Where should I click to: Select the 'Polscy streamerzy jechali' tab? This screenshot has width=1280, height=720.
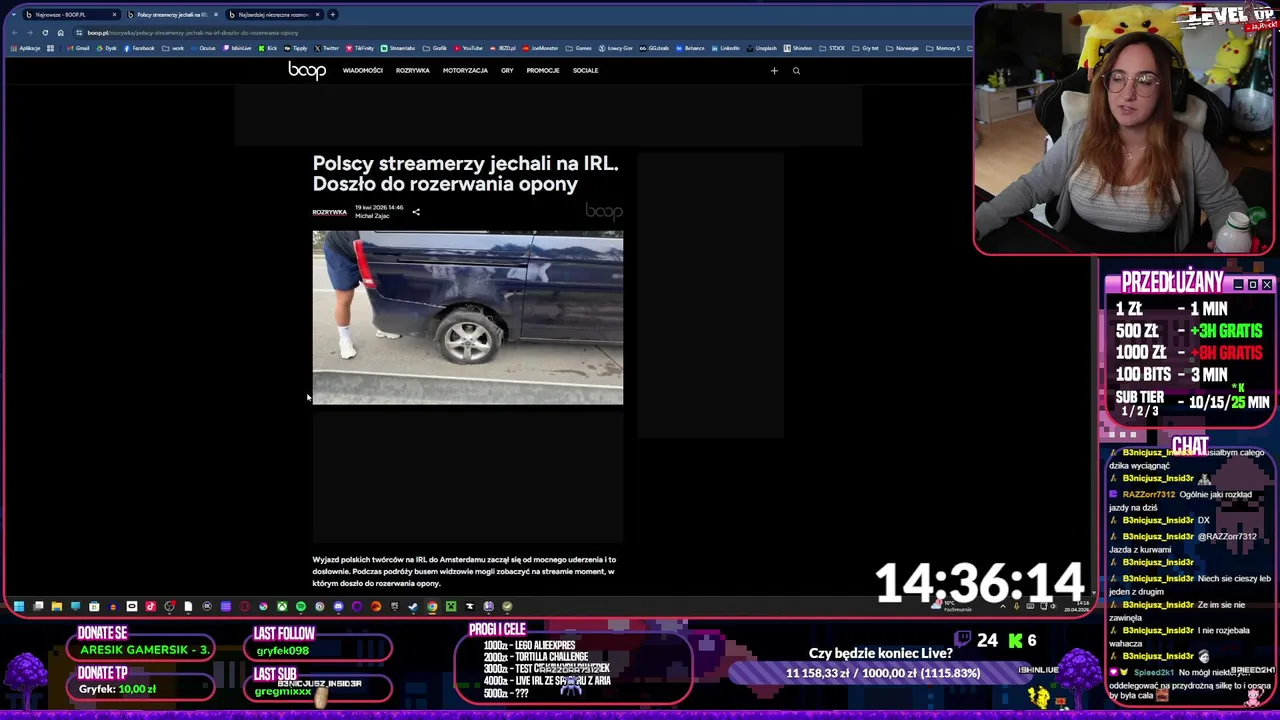click(x=173, y=14)
